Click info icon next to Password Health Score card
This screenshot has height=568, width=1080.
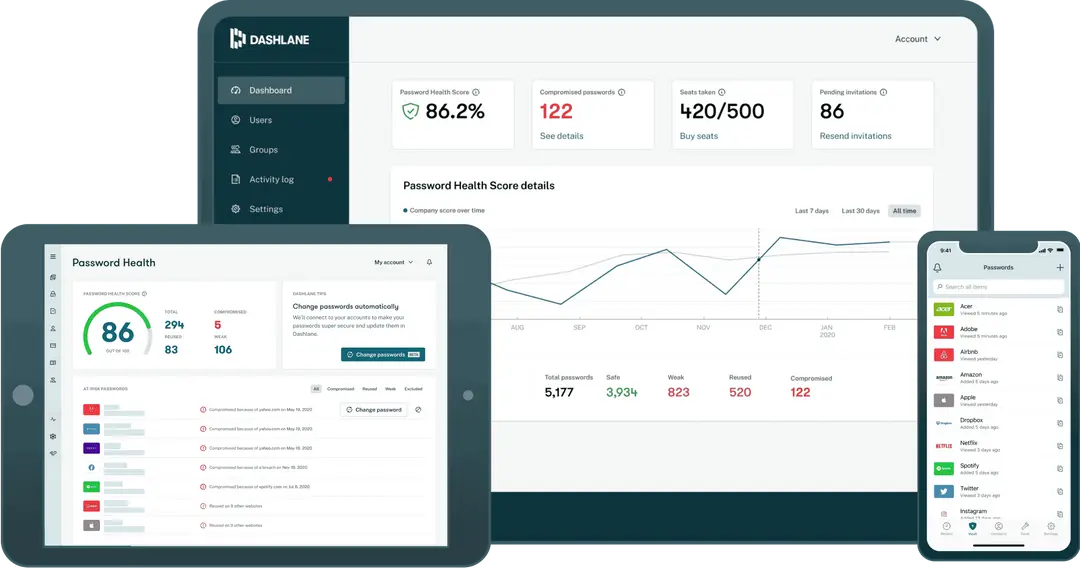(x=476, y=92)
